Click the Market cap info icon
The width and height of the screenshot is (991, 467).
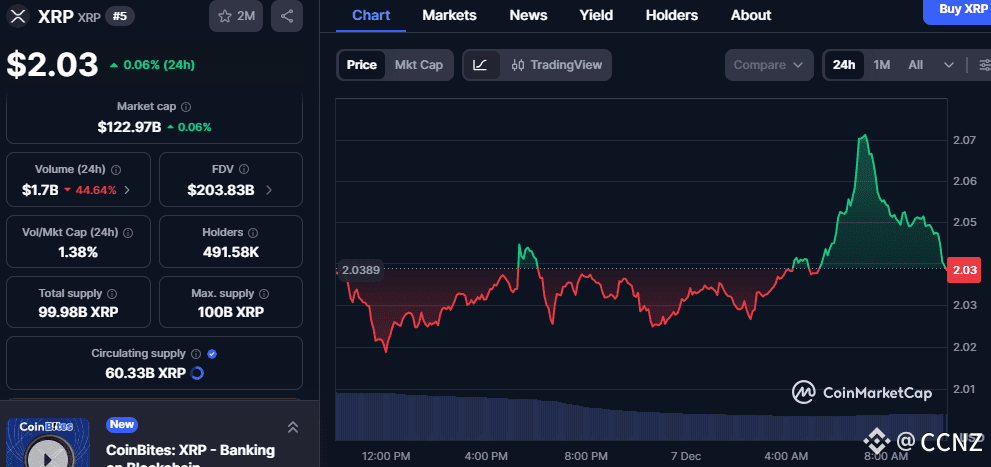[186, 107]
